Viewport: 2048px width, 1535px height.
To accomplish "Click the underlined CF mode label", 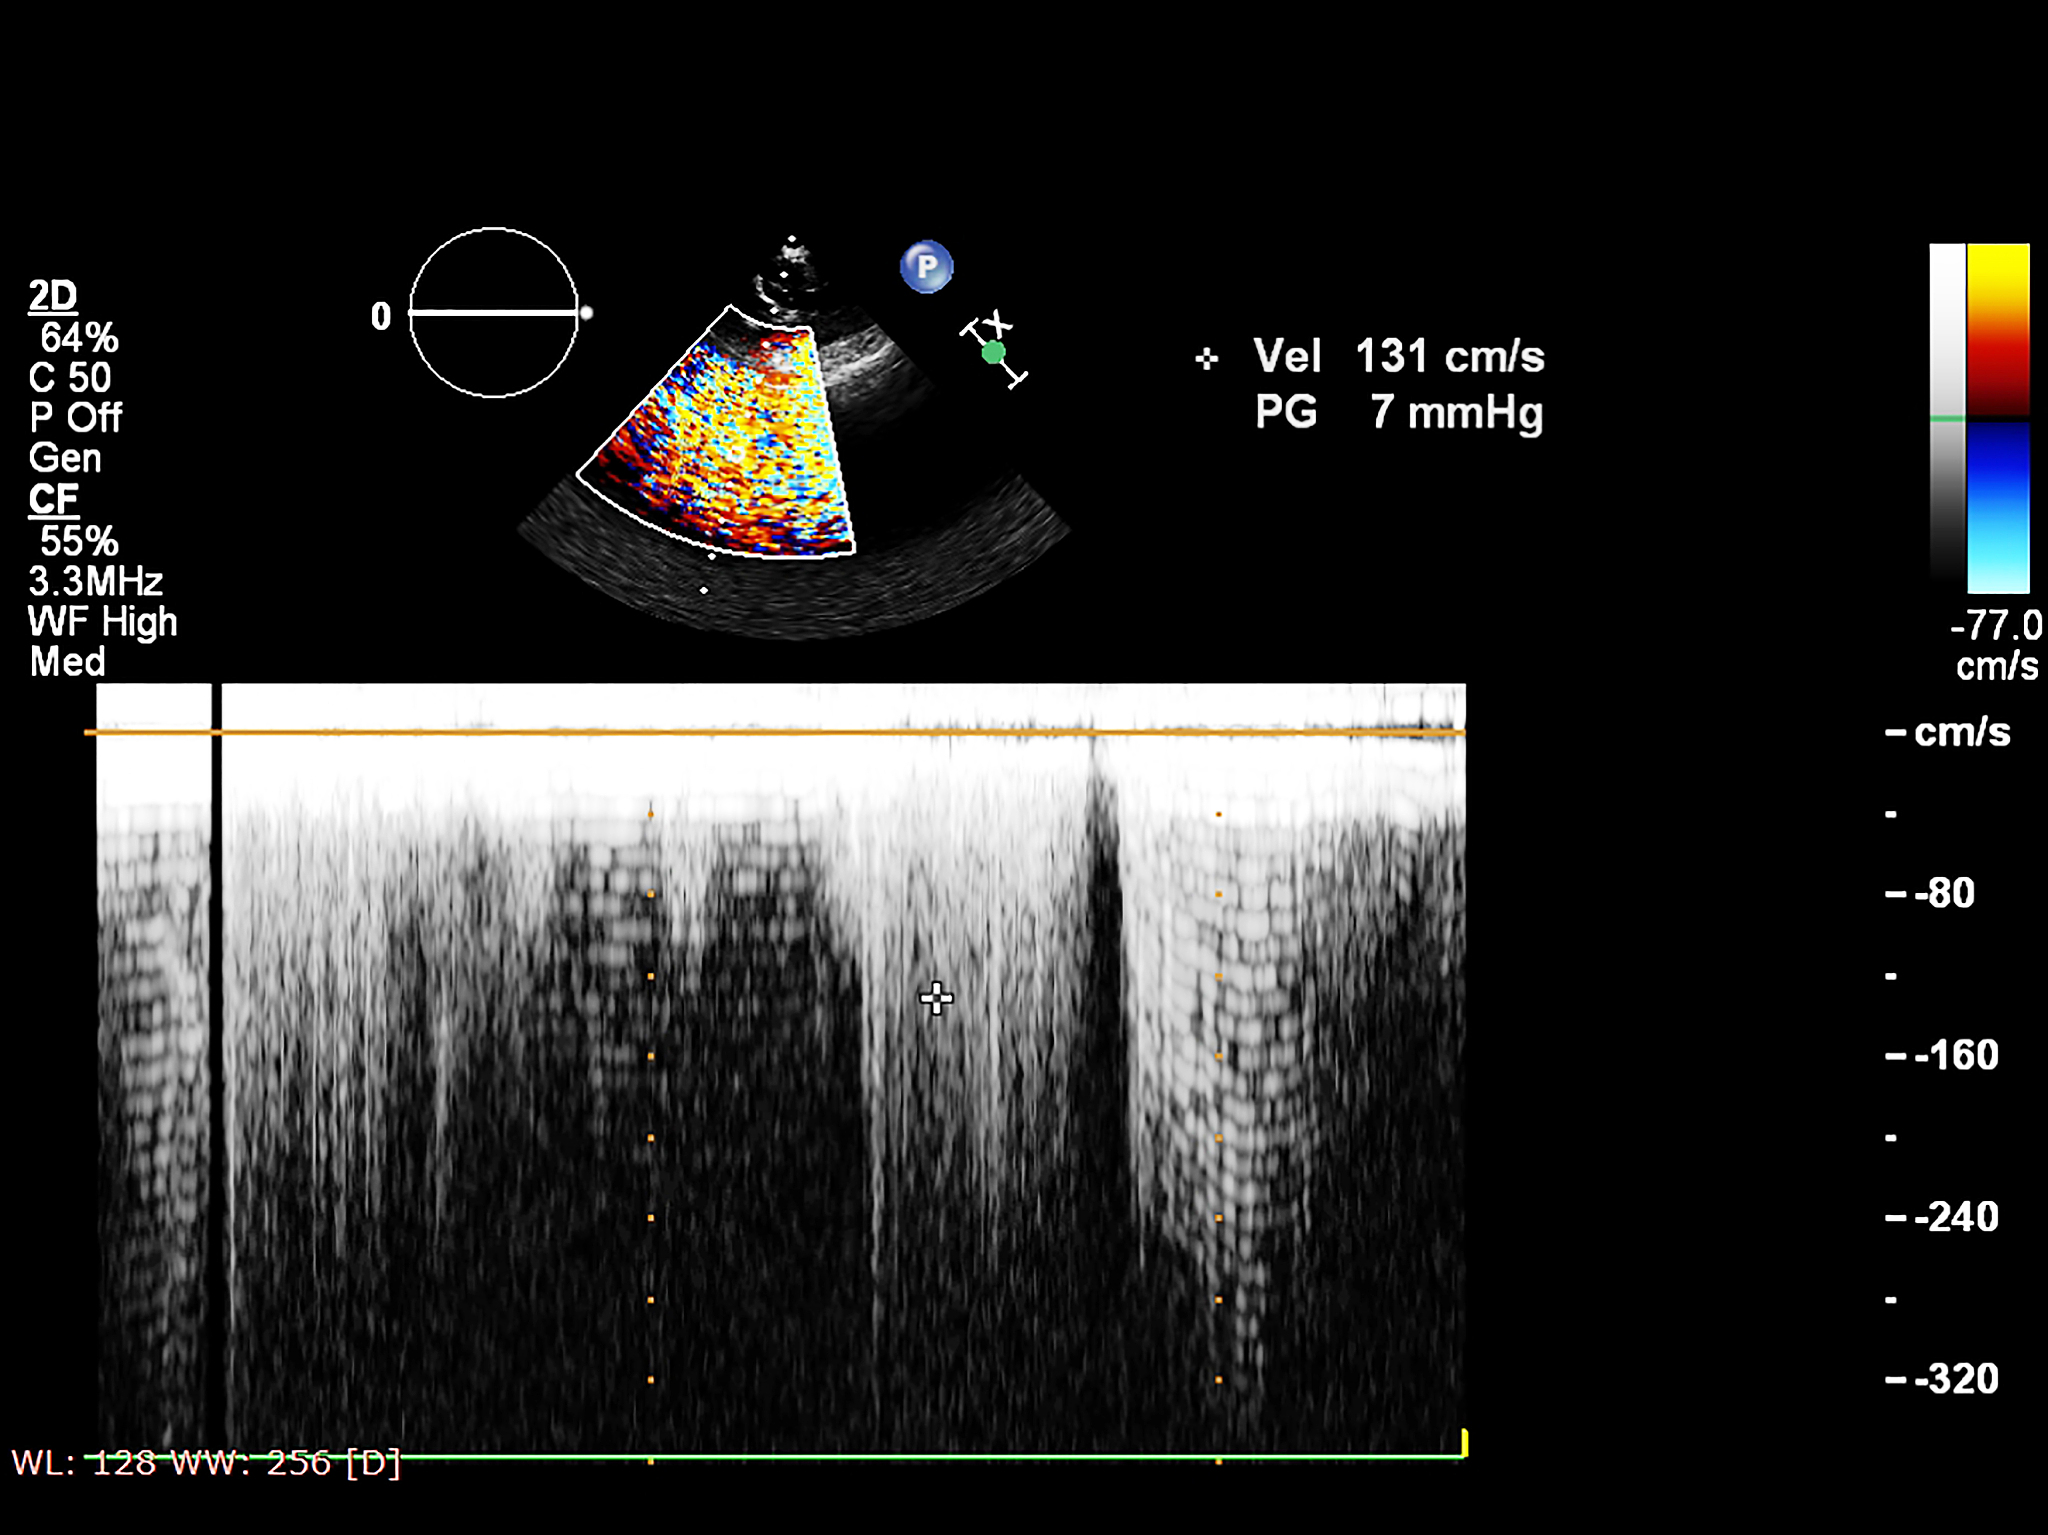I will 52,499.
